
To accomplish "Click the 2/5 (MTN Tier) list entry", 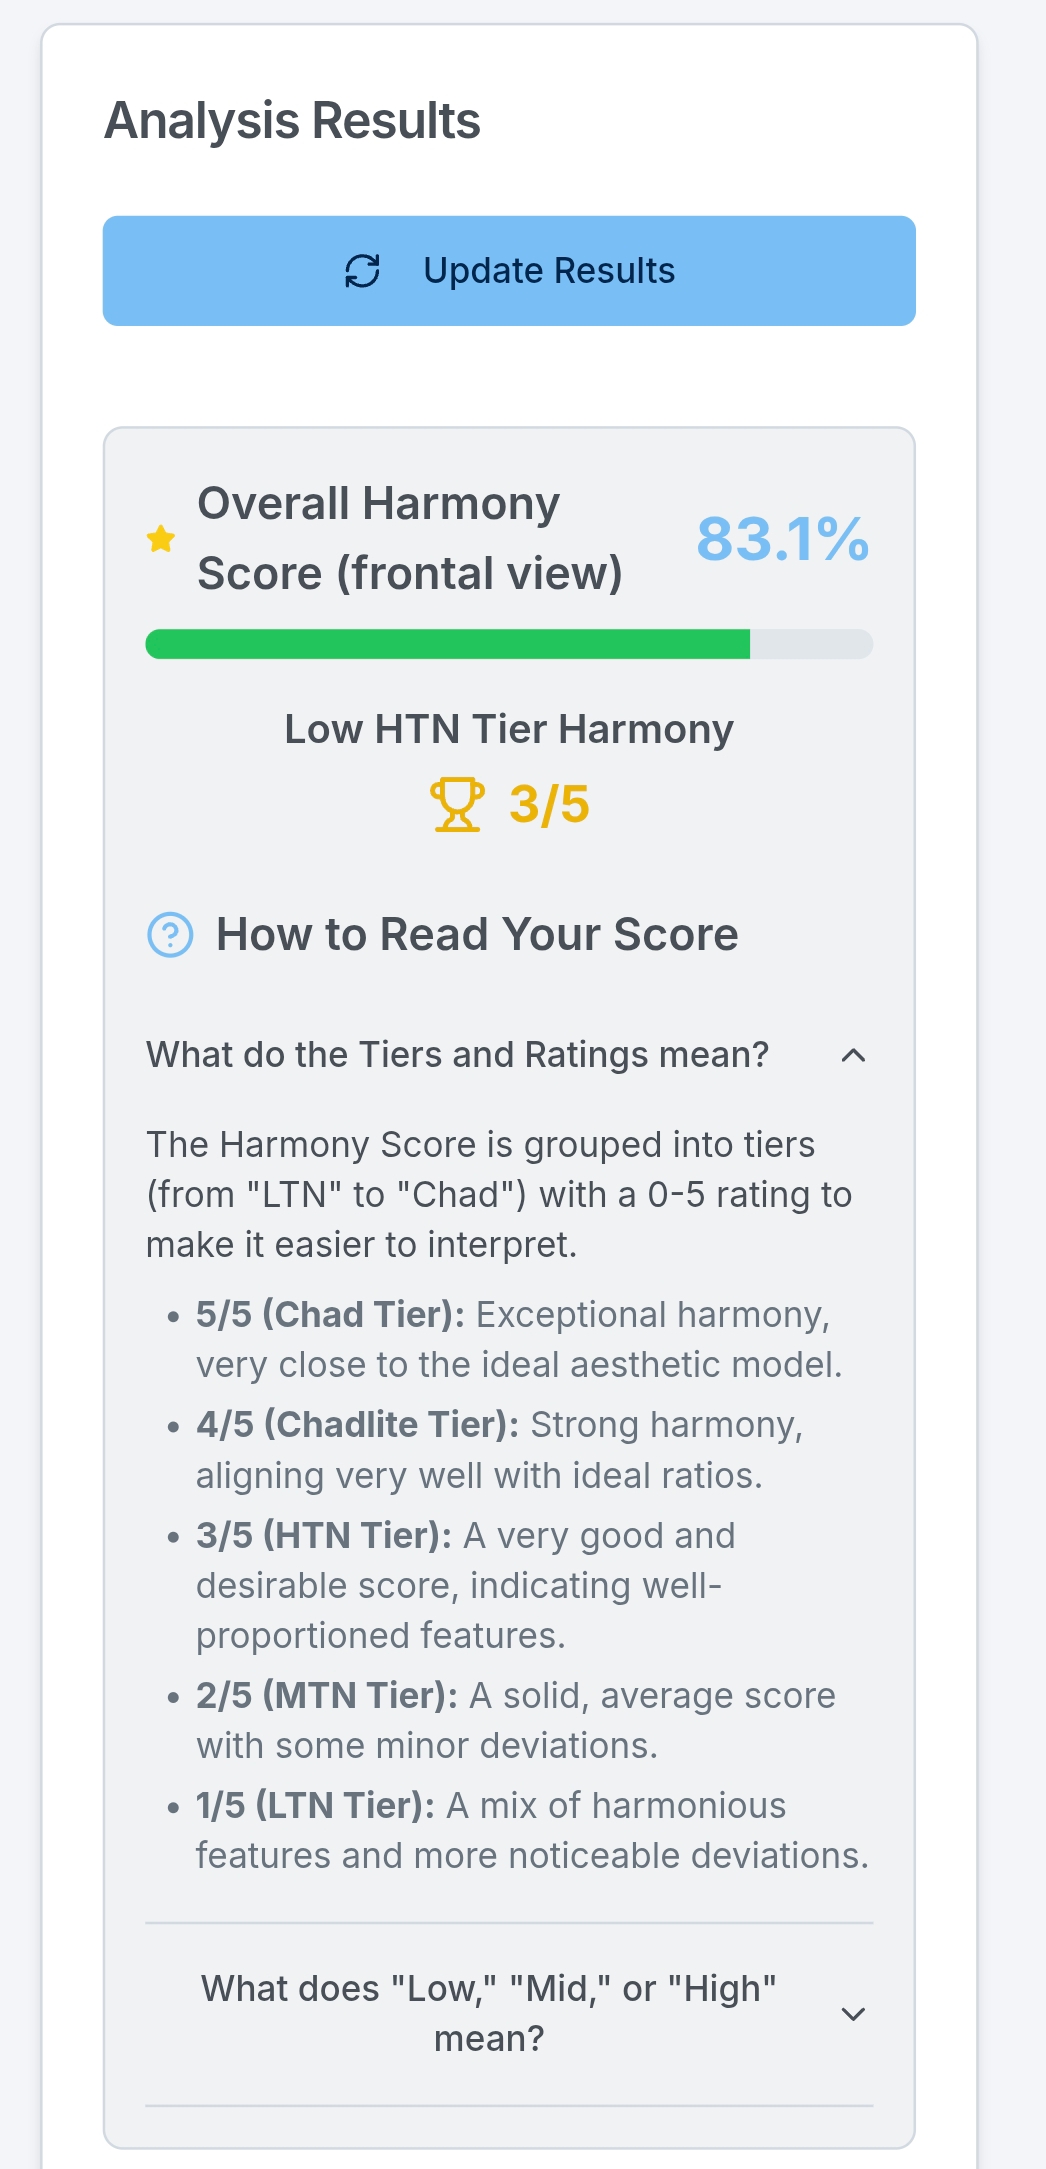I will click(x=516, y=1721).
